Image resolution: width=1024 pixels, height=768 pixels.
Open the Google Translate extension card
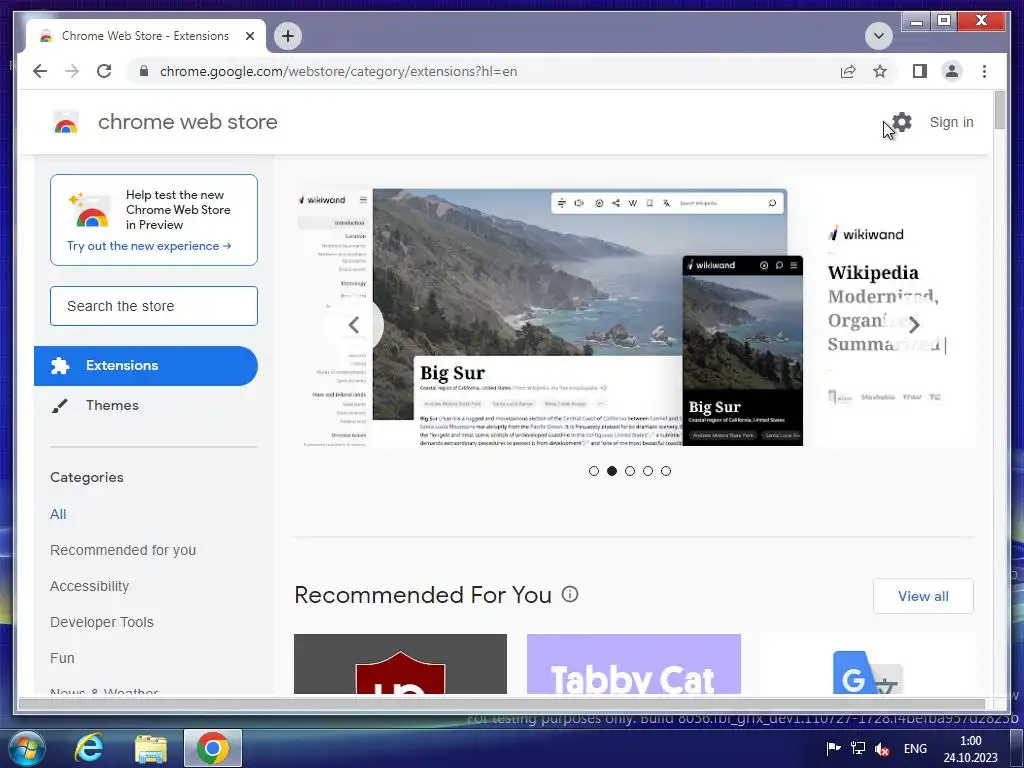867,664
